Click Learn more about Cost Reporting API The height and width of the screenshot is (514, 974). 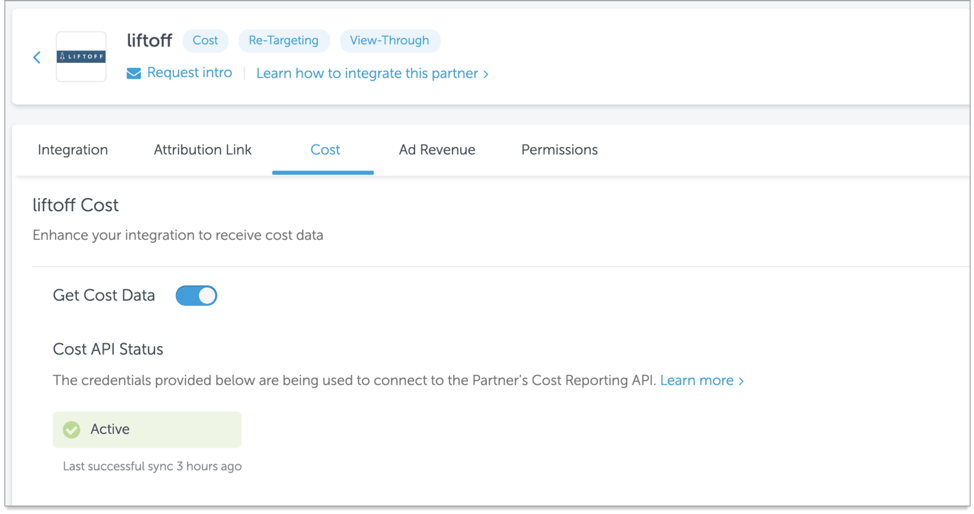pyautogui.click(x=702, y=380)
